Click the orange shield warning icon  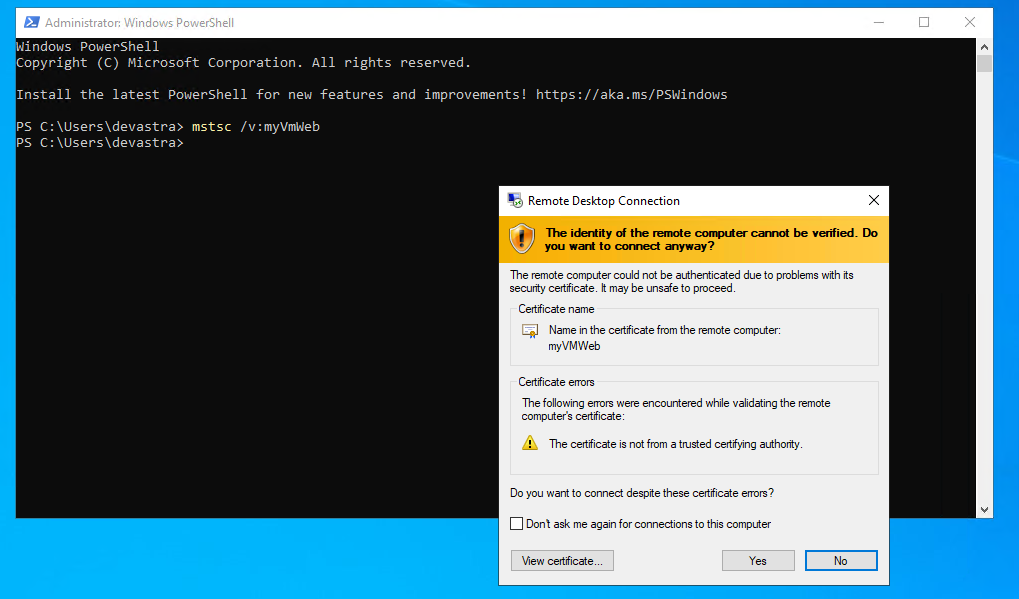tap(522, 239)
